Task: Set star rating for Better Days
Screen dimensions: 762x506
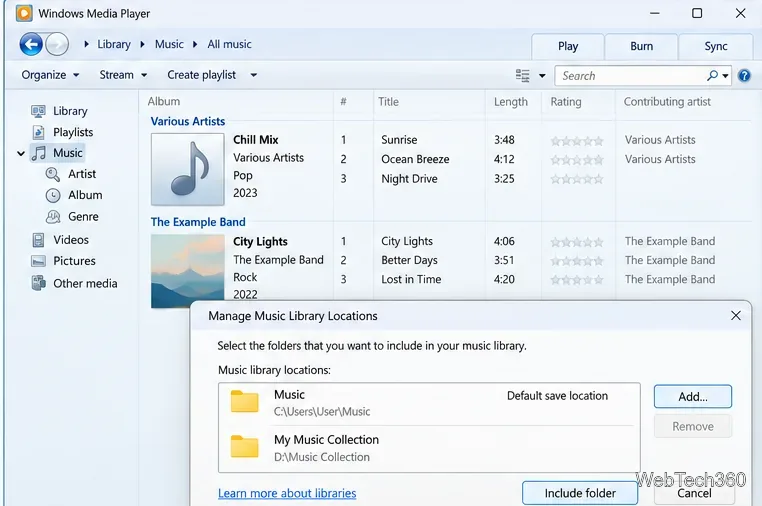Action: click(577, 261)
